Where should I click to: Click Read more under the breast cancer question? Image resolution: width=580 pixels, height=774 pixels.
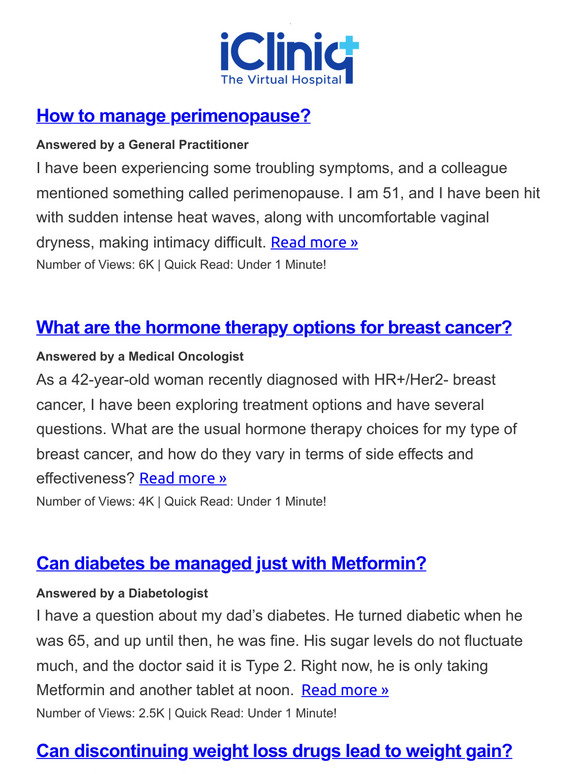click(x=183, y=478)
